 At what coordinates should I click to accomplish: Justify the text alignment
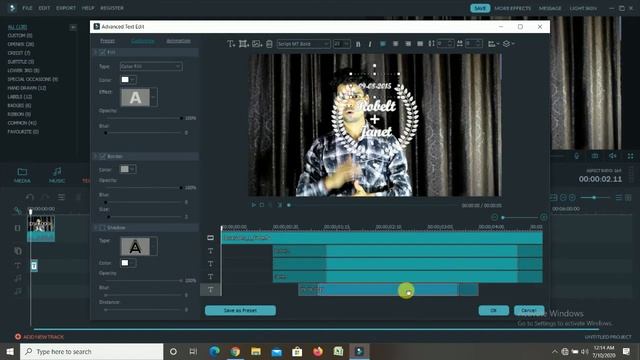420,44
